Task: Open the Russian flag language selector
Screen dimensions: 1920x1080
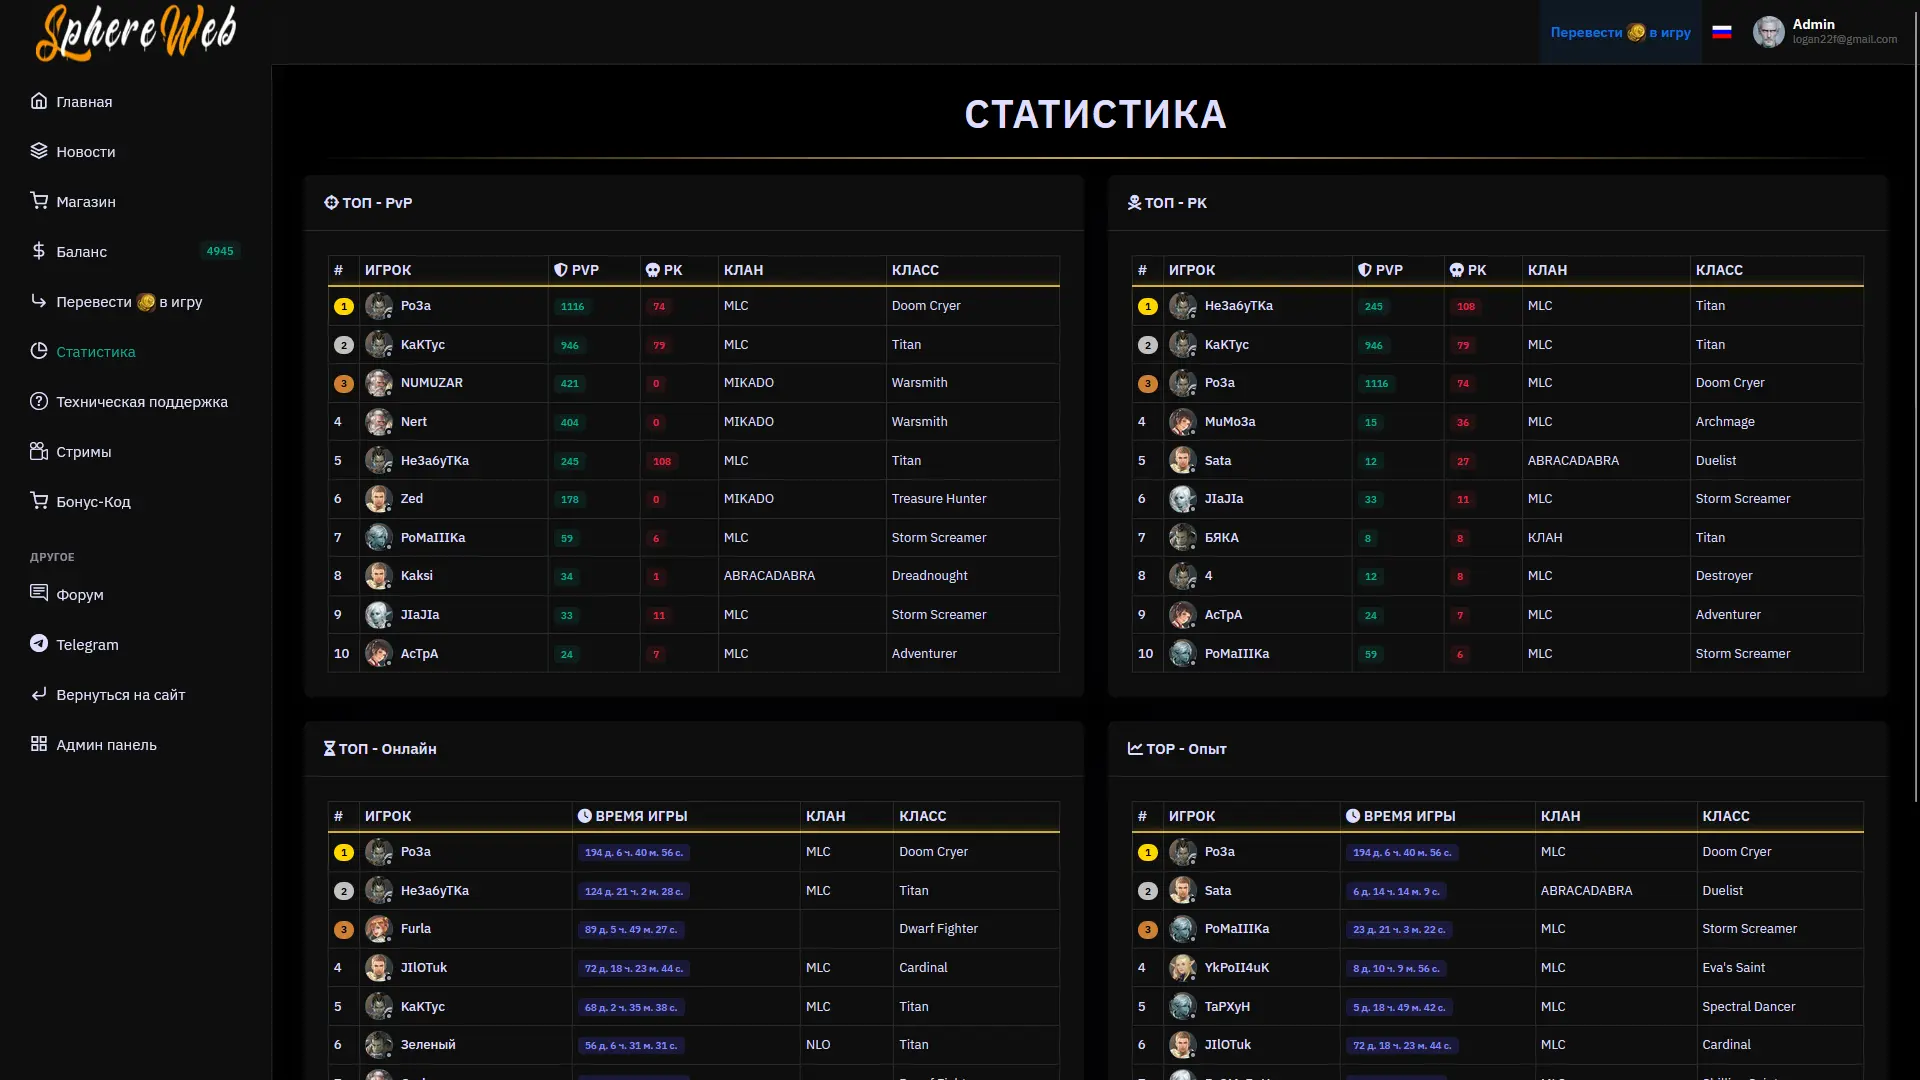Action: pyautogui.click(x=1721, y=32)
